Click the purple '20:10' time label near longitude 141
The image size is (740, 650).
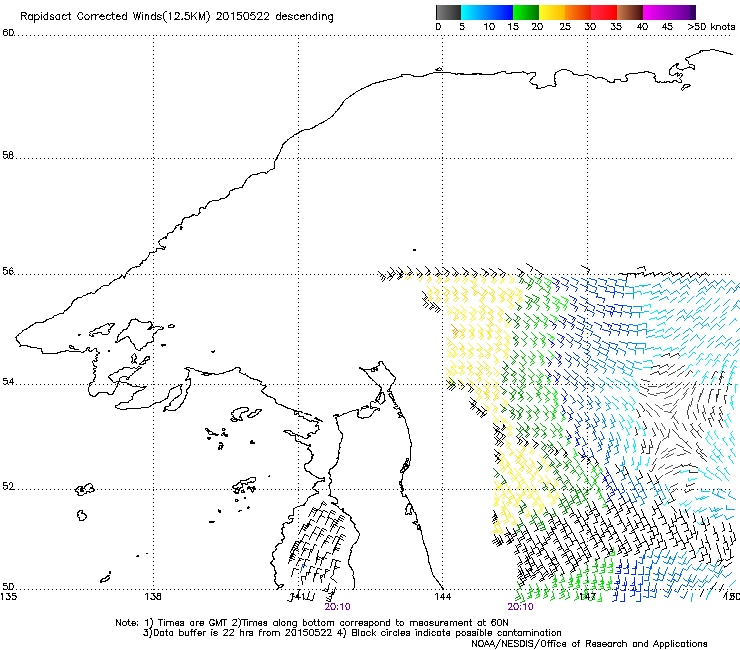[337, 607]
